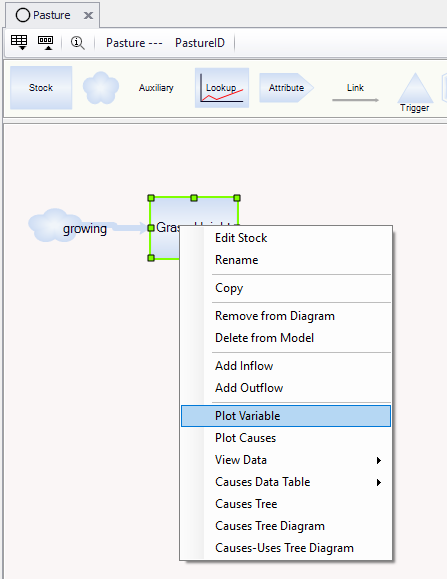Viewport: 447px width, 579px height.
Task: Pick the Attribute tool
Action: [x=287, y=88]
